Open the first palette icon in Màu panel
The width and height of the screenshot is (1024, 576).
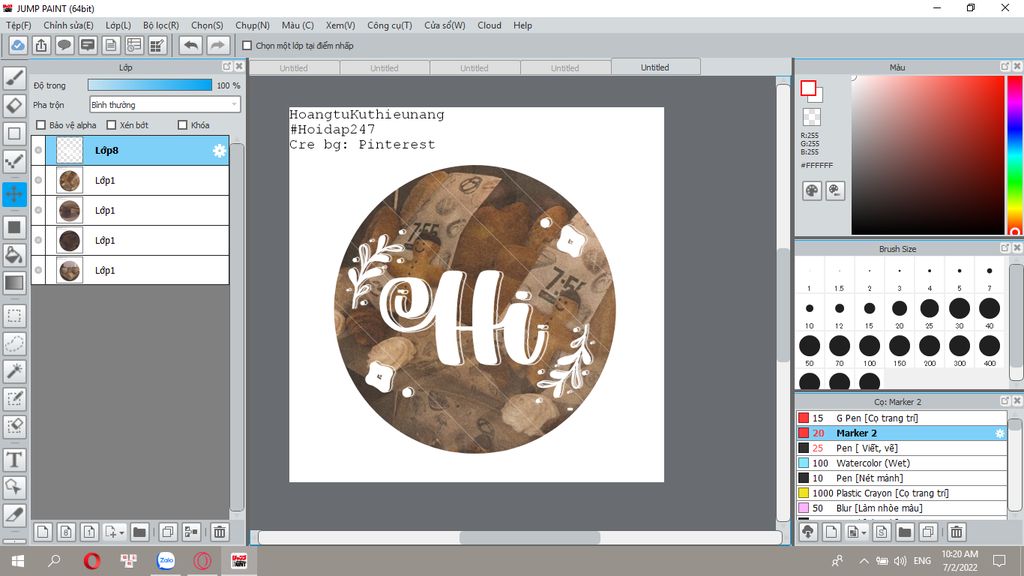(x=812, y=191)
